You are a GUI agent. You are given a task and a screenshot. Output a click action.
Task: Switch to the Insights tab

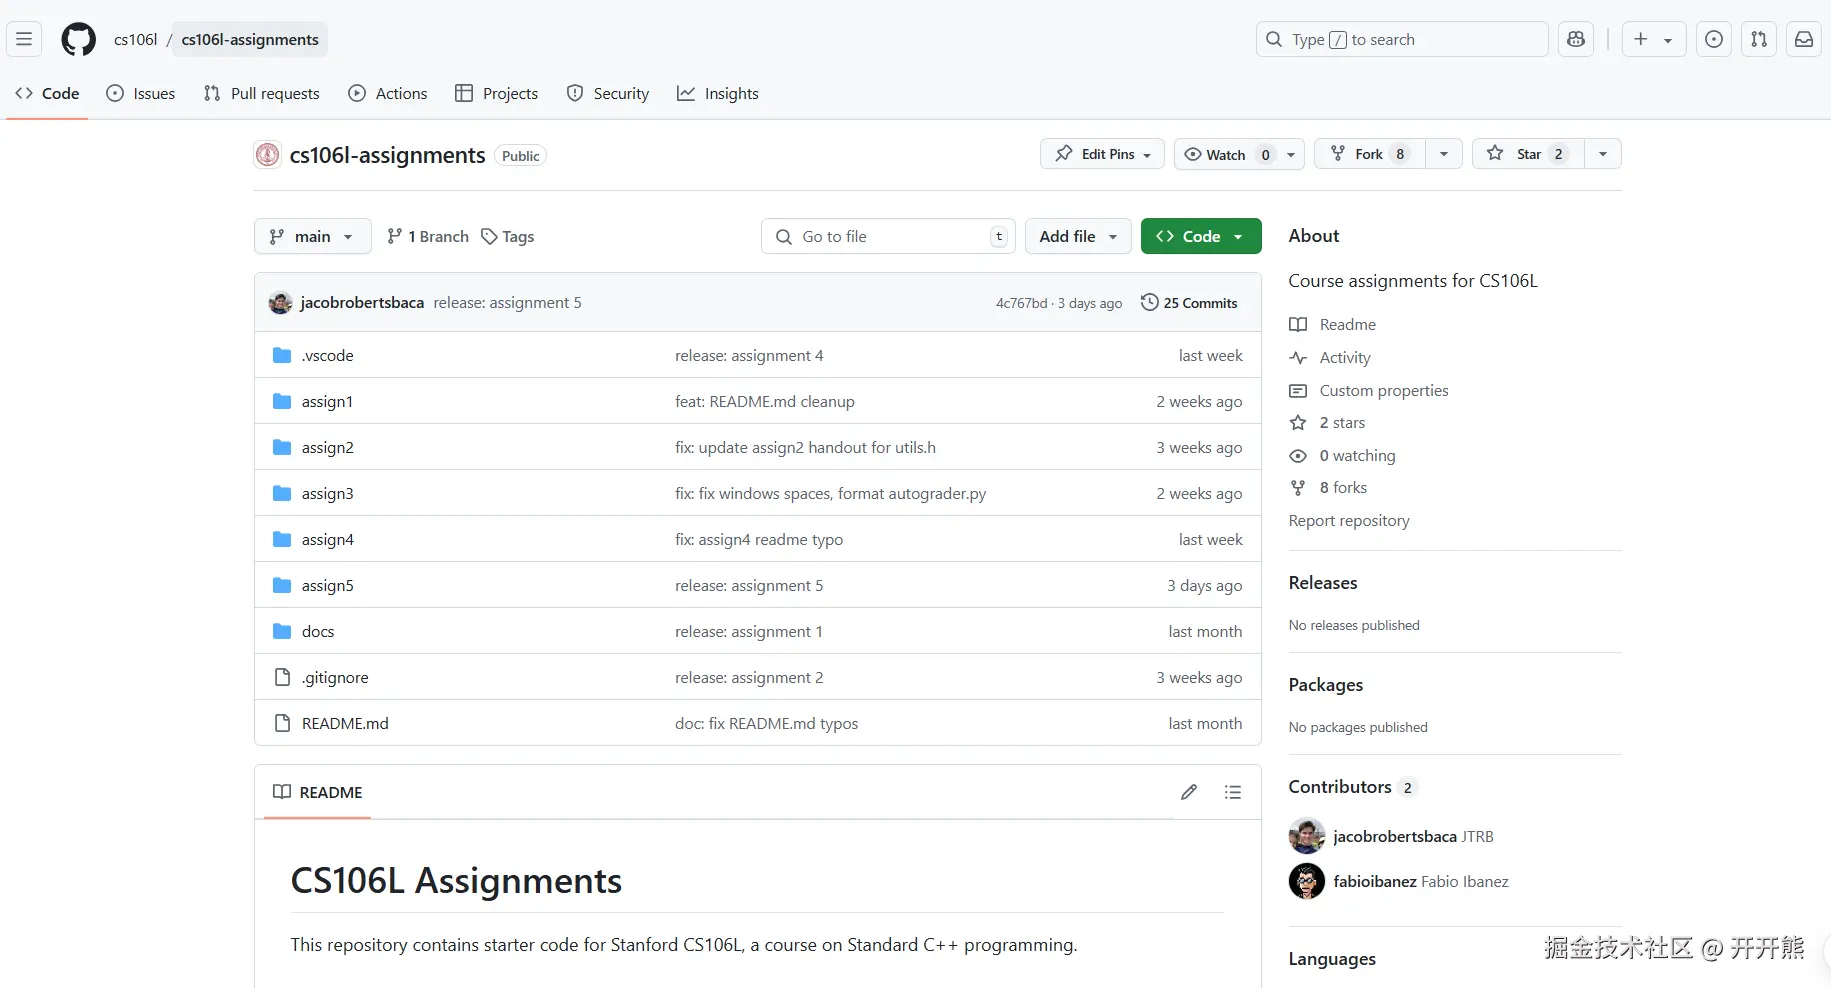(718, 94)
